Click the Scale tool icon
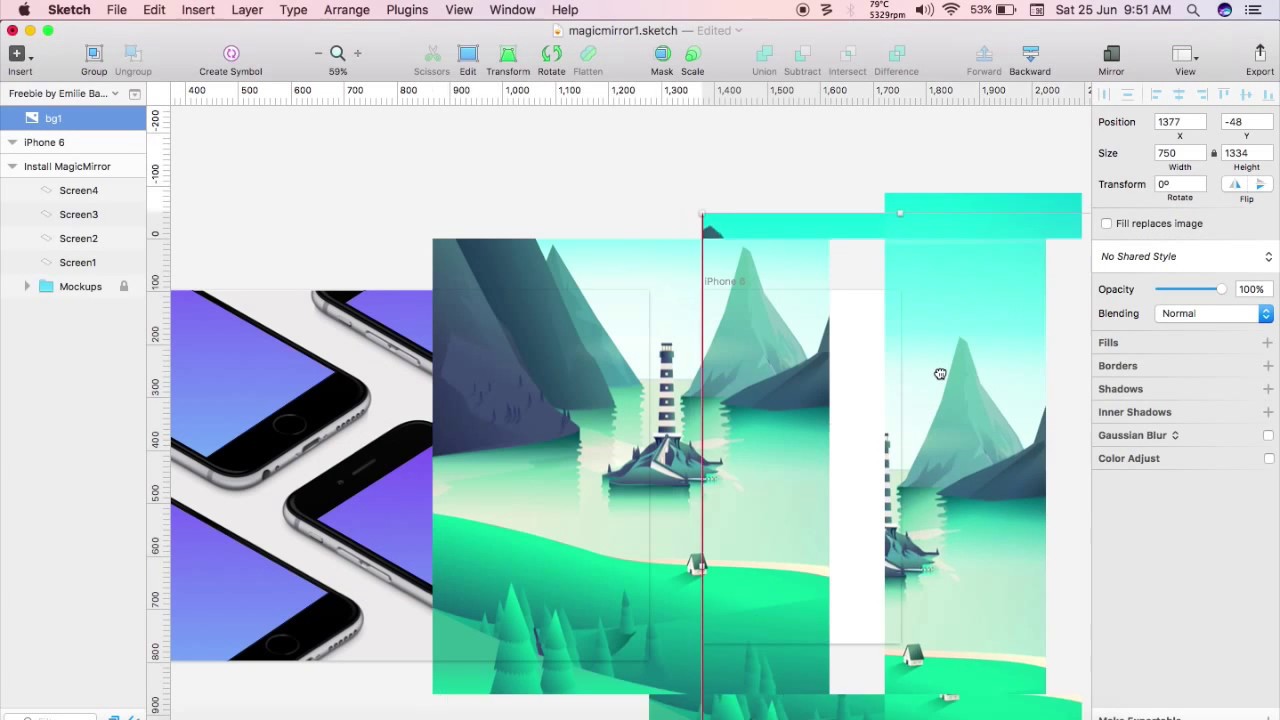 (x=692, y=54)
